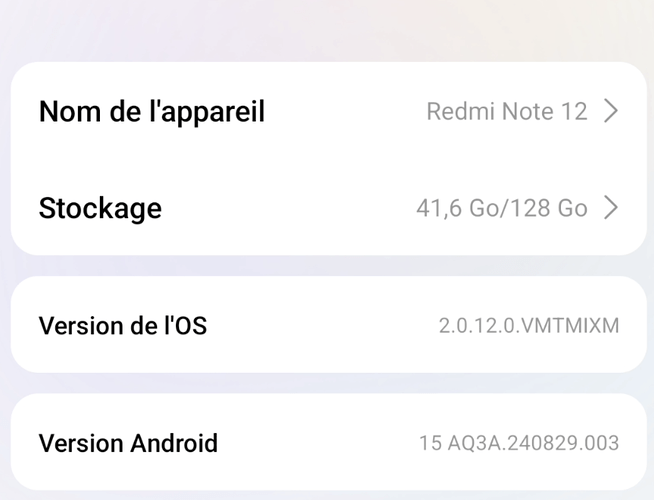
Task: Open the chevron beside Redmi Note 12
Action: click(x=611, y=111)
